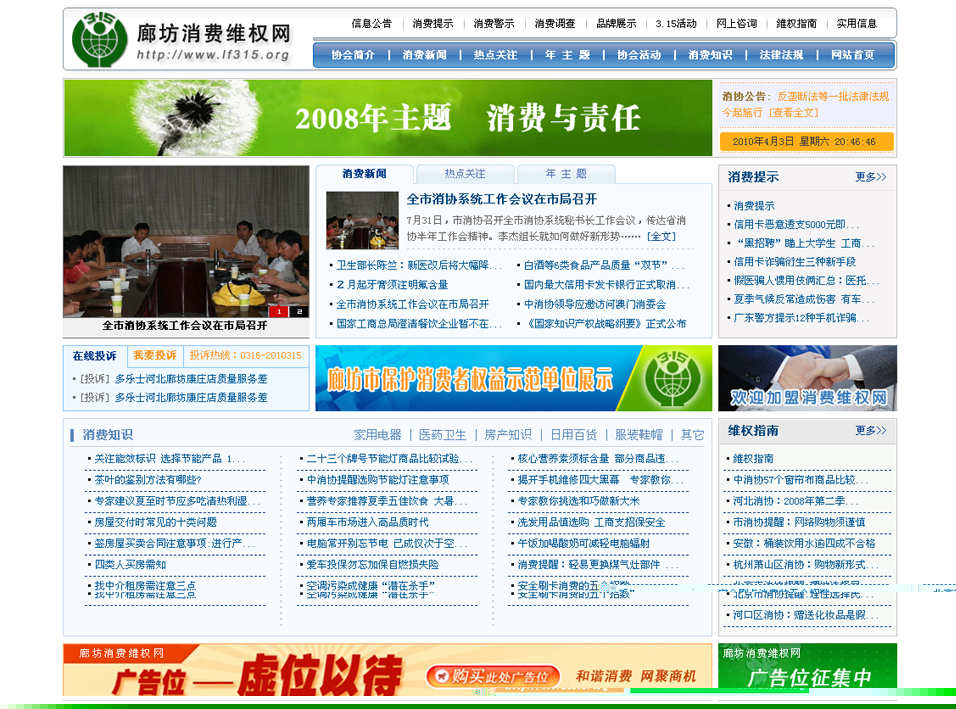956x709 pixels.
Task: Click 网上咨询 in the top menu
Action: click(x=736, y=24)
